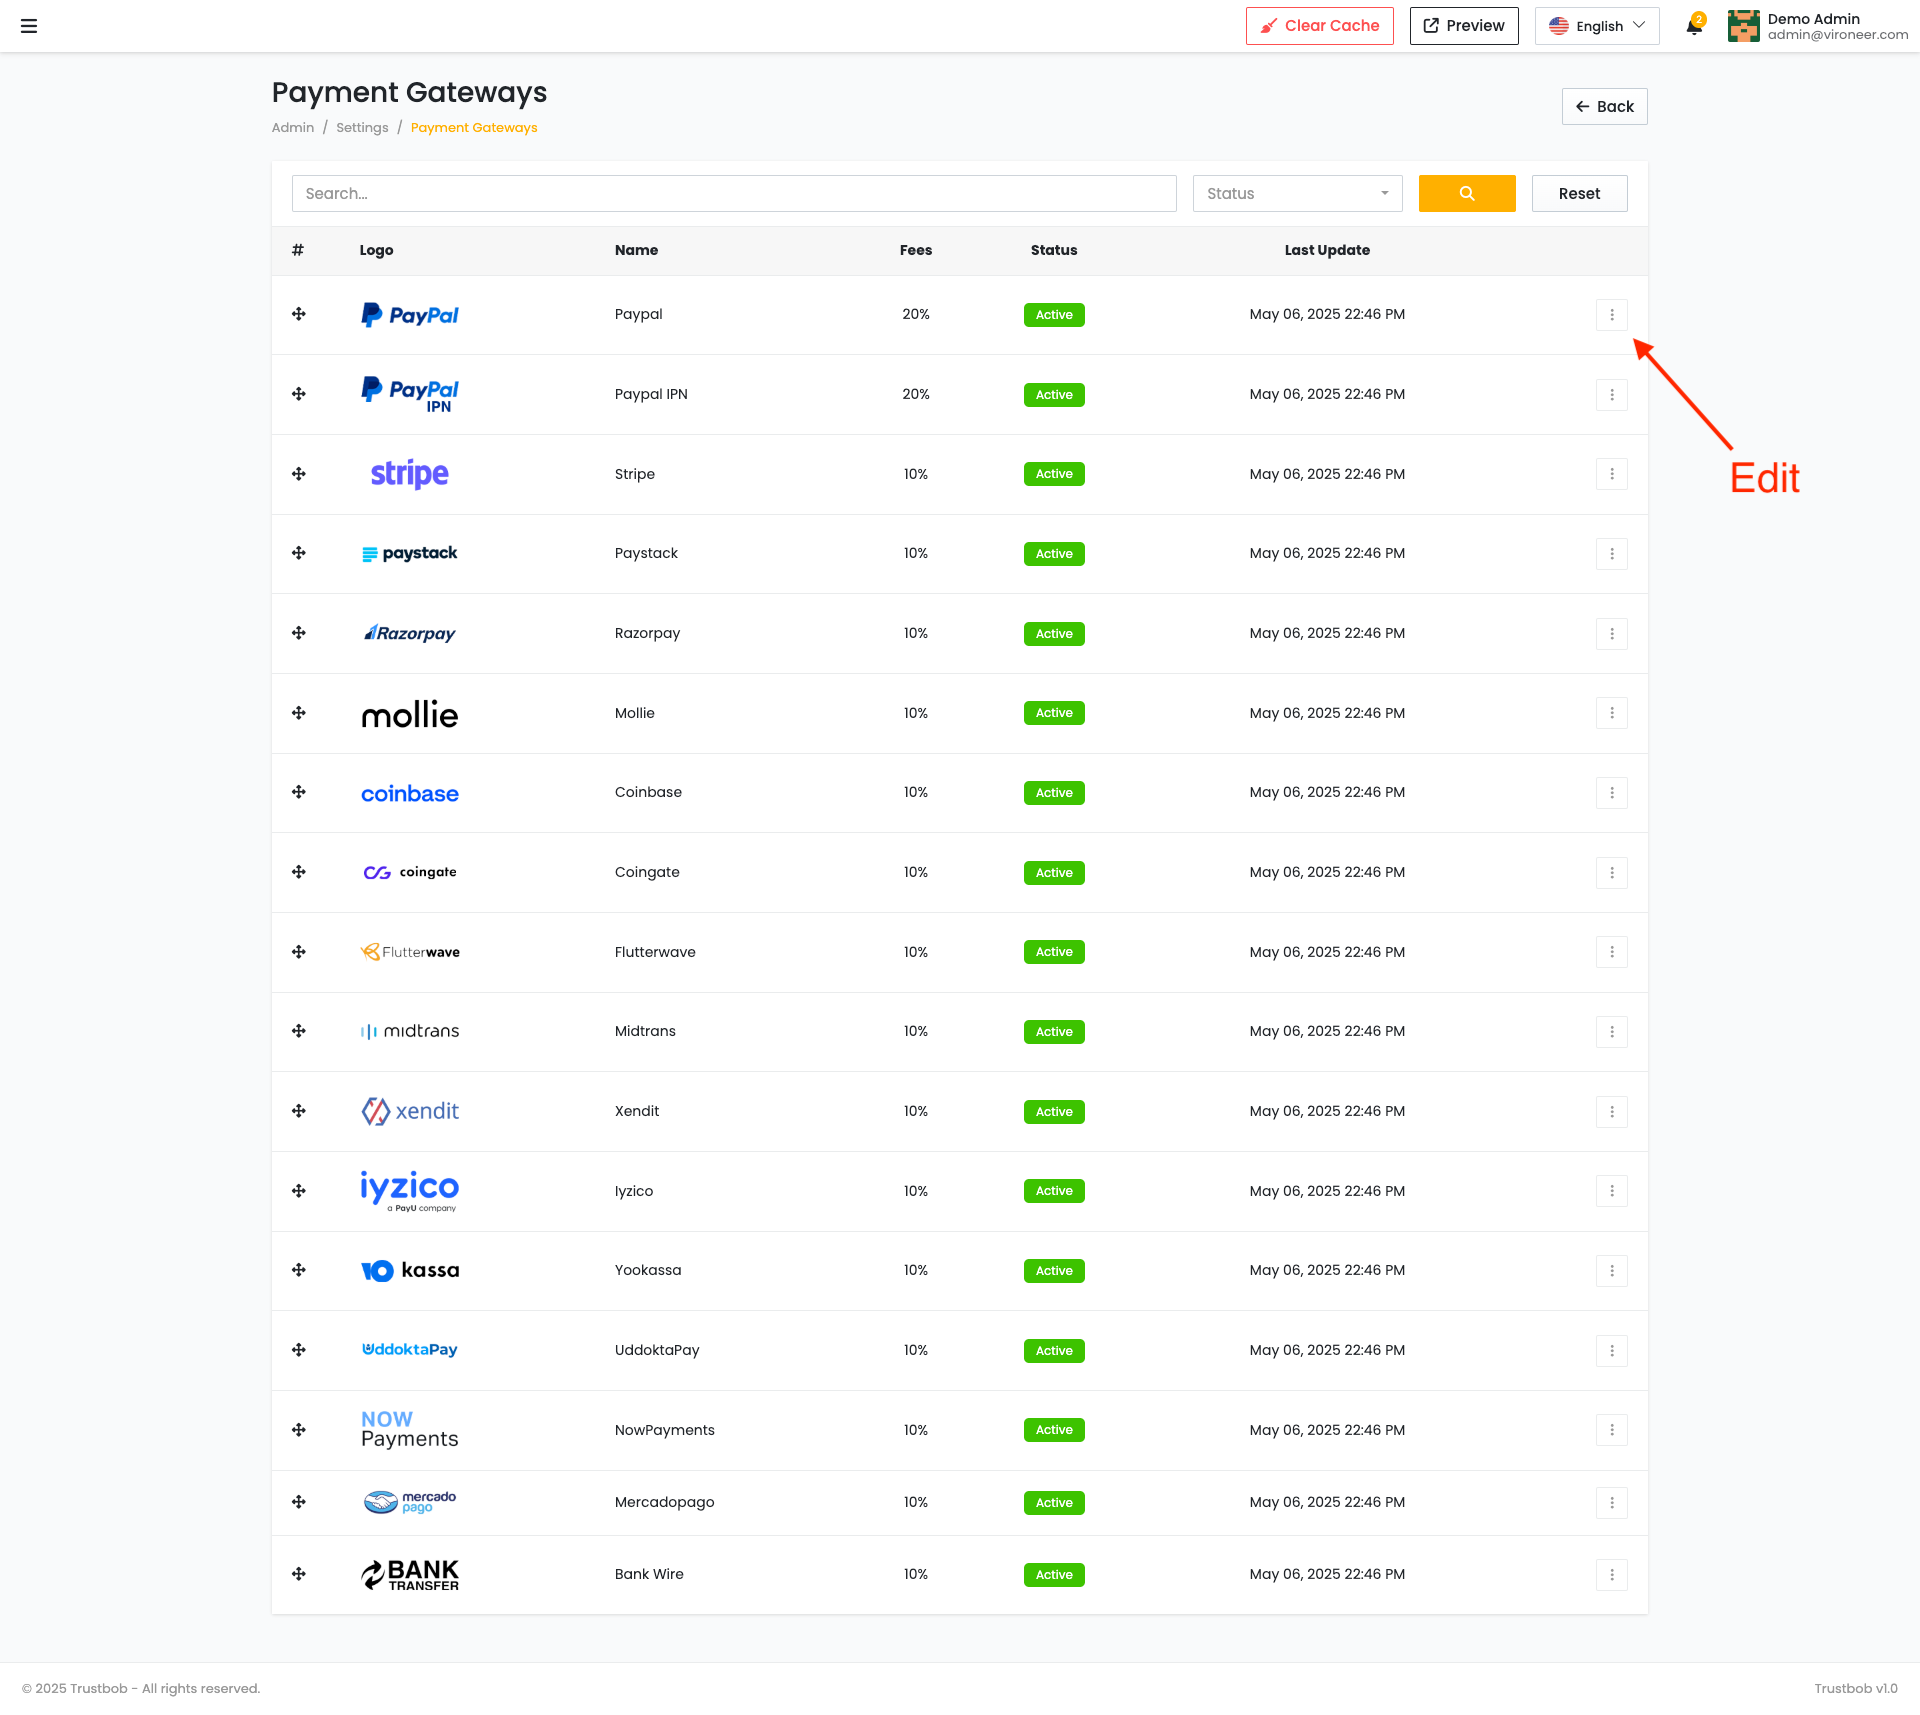Open the three-dot menu for Razorpay

1612,634
